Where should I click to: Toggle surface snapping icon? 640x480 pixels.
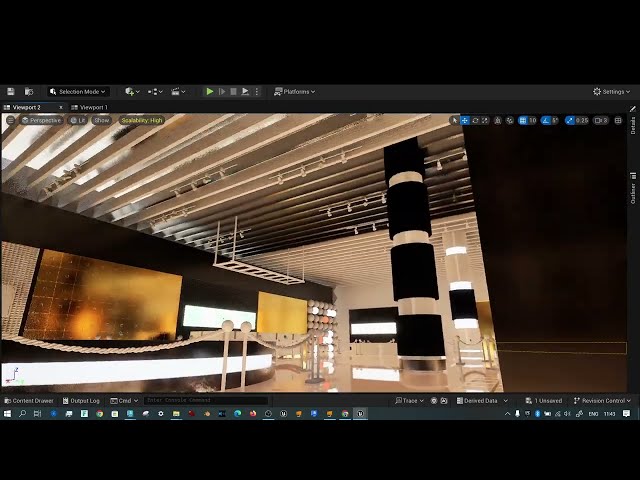pyautogui.click(x=510, y=120)
